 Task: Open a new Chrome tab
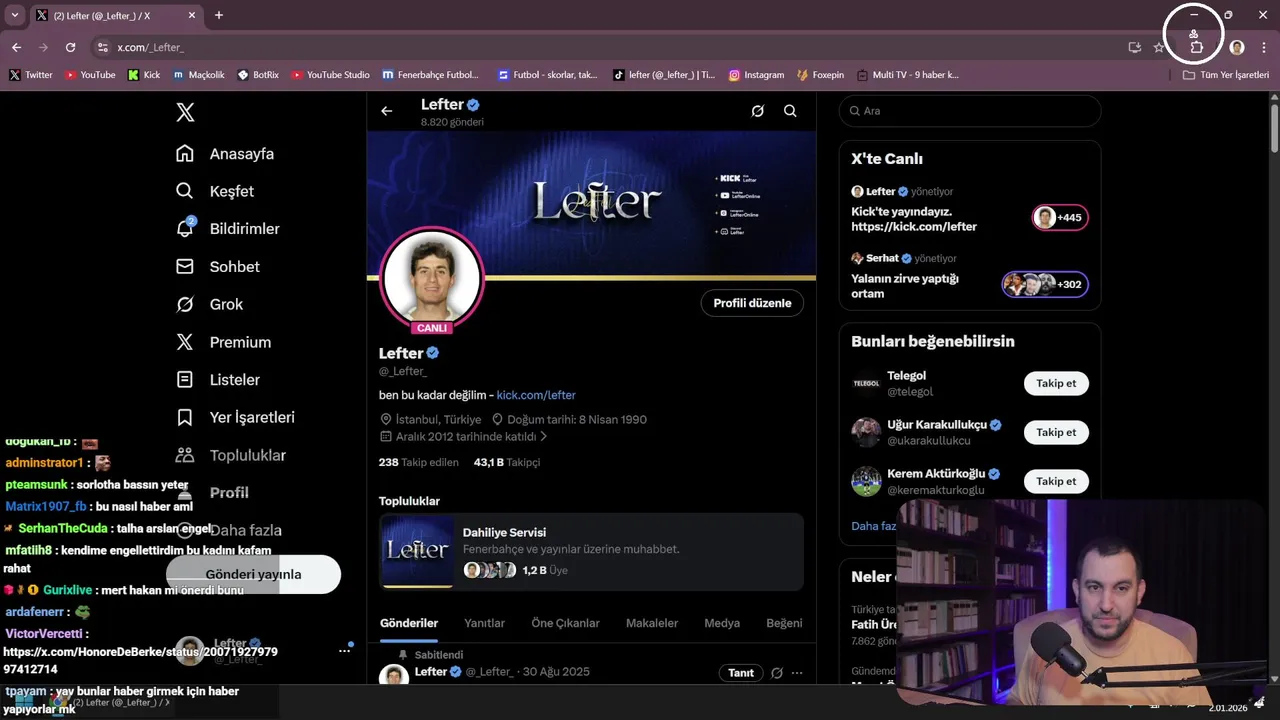click(x=219, y=15)
